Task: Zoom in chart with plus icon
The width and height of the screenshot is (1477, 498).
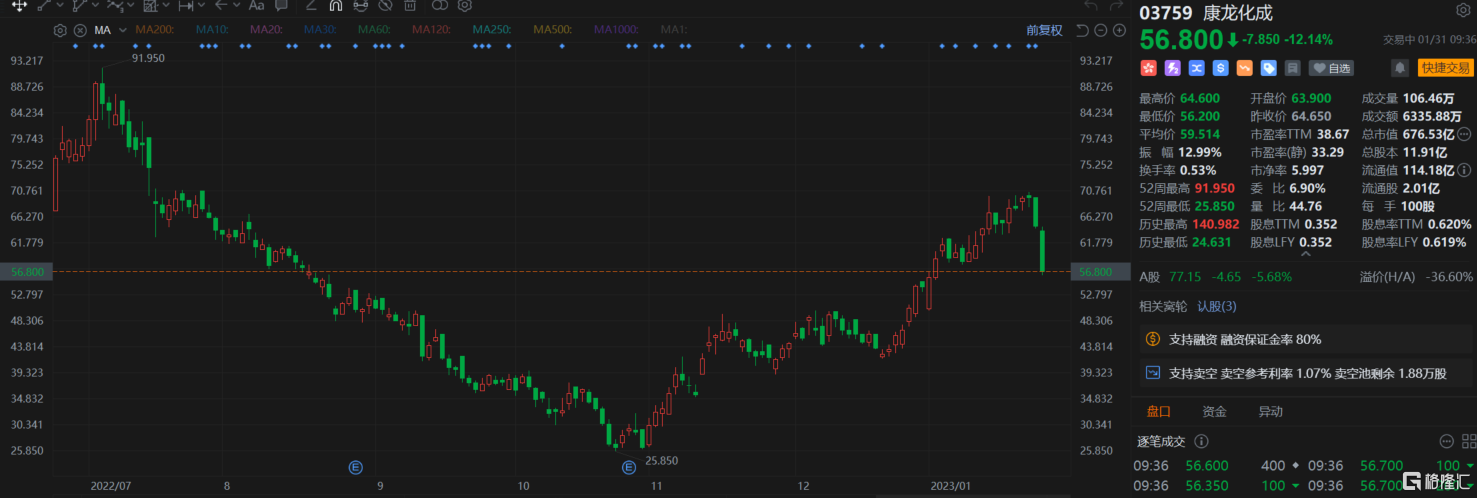Action: tap(1119, 30)
